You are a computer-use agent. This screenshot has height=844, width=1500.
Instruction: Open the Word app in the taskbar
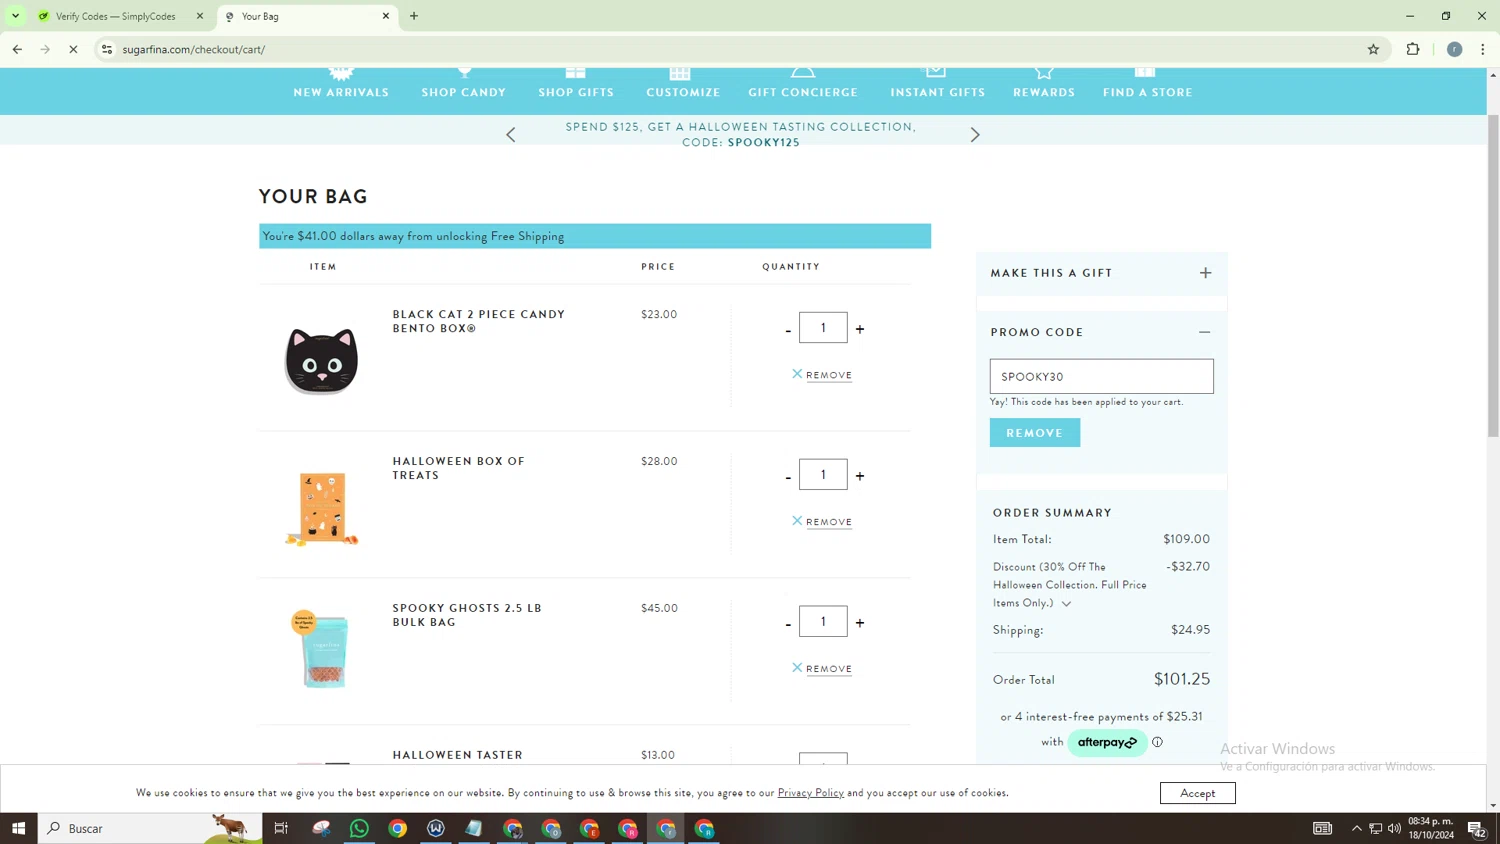pos(436,828)
